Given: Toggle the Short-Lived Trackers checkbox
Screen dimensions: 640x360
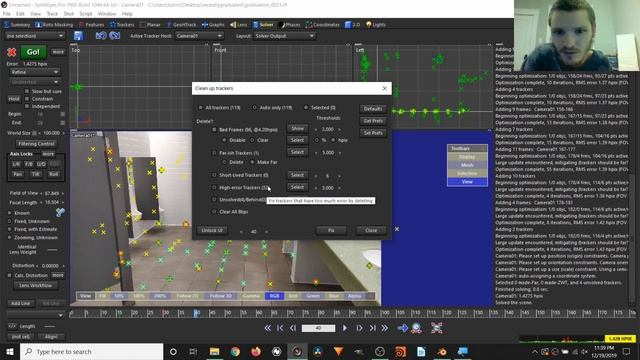Looking at the screenshot, I should click(214, 175).
